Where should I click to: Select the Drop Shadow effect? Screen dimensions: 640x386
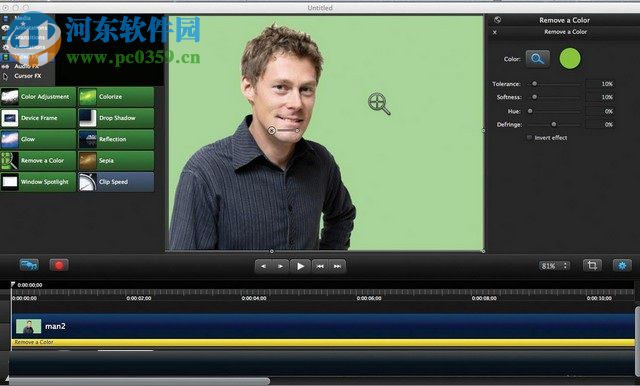[x=116, y=118]
